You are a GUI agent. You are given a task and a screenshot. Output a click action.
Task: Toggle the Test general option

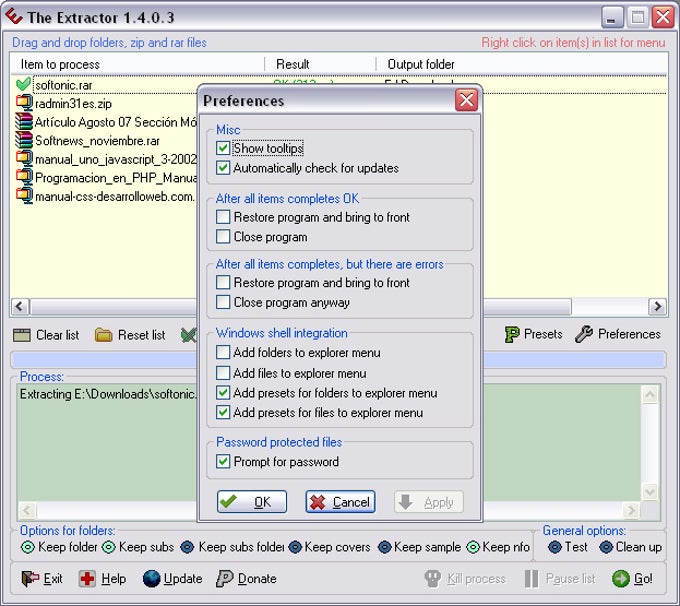click(x=555, y=547)
